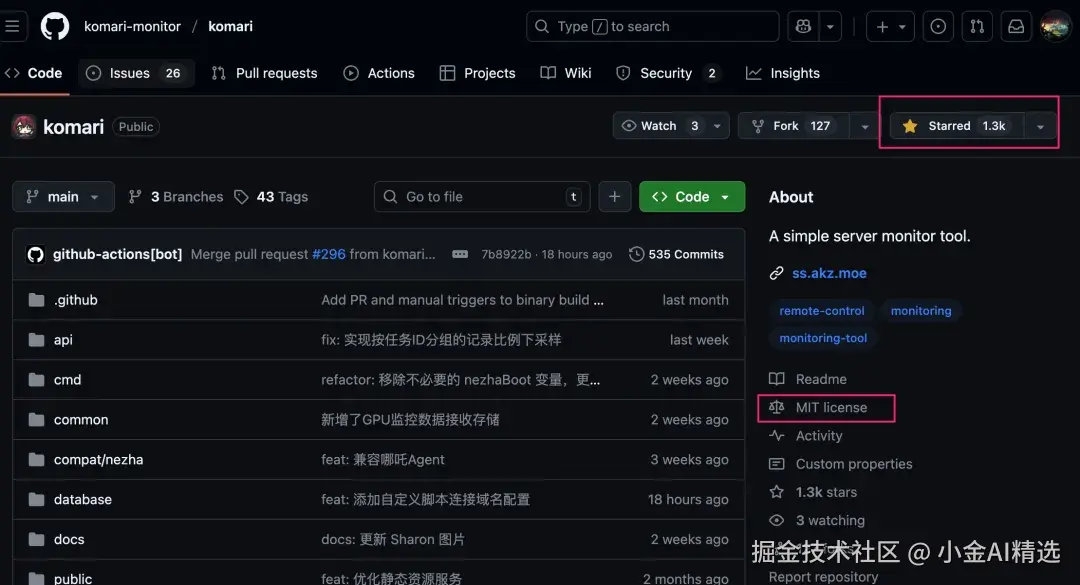Open the compat/nezha folder
This screenshot has width=1080, height=585.
click(x=98, y=460)
